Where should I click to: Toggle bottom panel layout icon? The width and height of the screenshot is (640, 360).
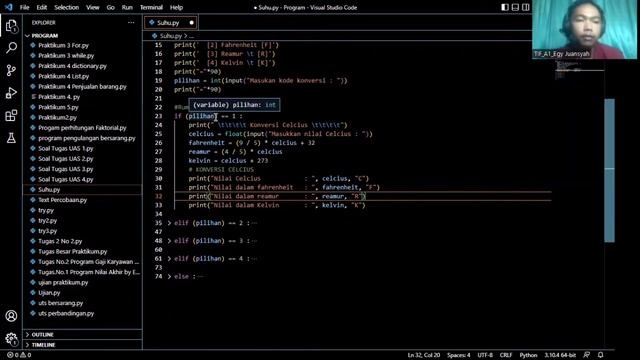pyautogui.click(x=516, y=7)
